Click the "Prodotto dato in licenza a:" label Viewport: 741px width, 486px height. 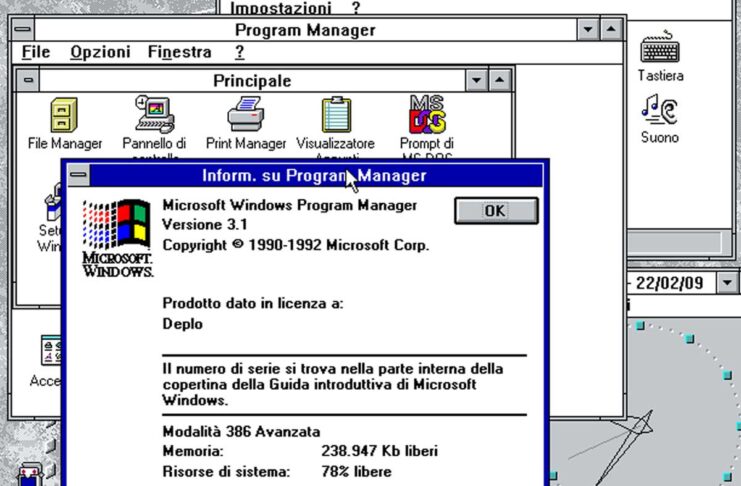click(x=253, y=304)
